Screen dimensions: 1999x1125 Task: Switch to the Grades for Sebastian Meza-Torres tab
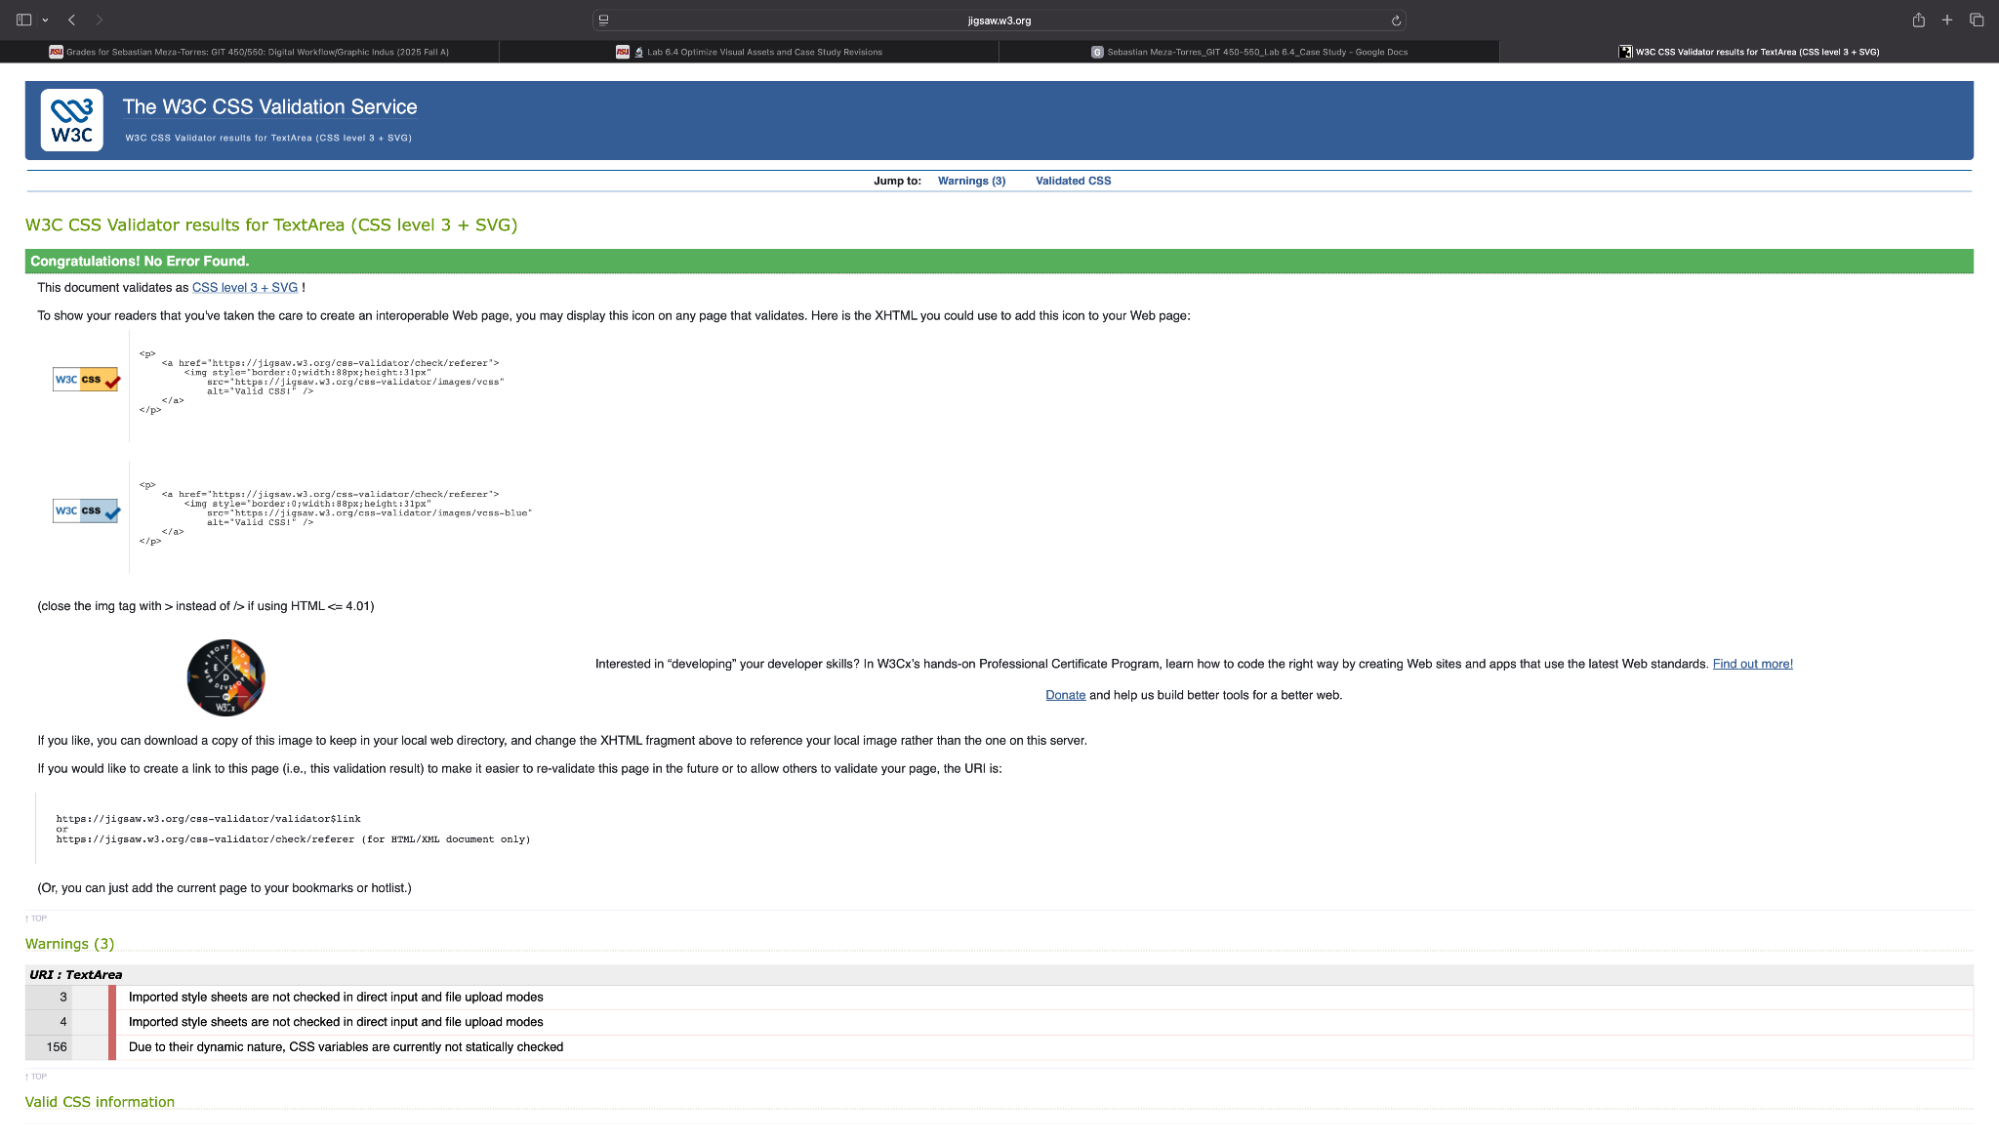249,52
